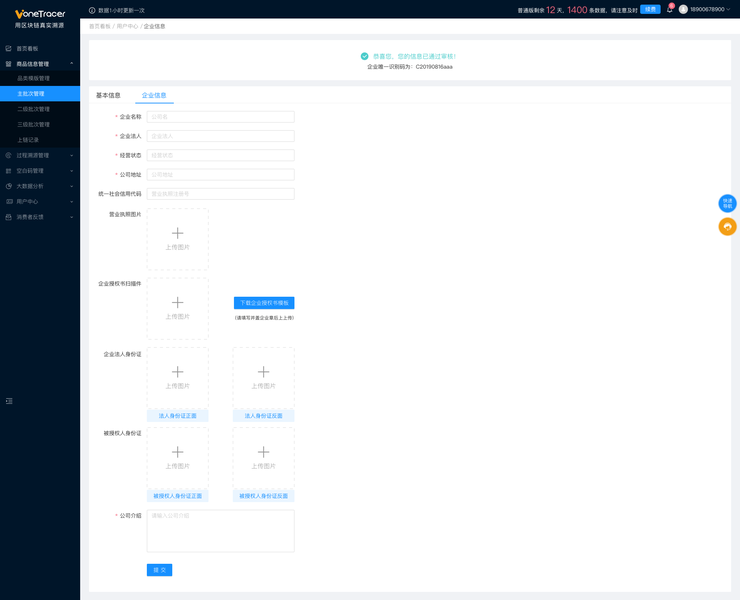Image resolution: width=740 pixels, height=600 pixels.
Task: Focus the 公司介绍 text area
Action: [x=220, y=531]
